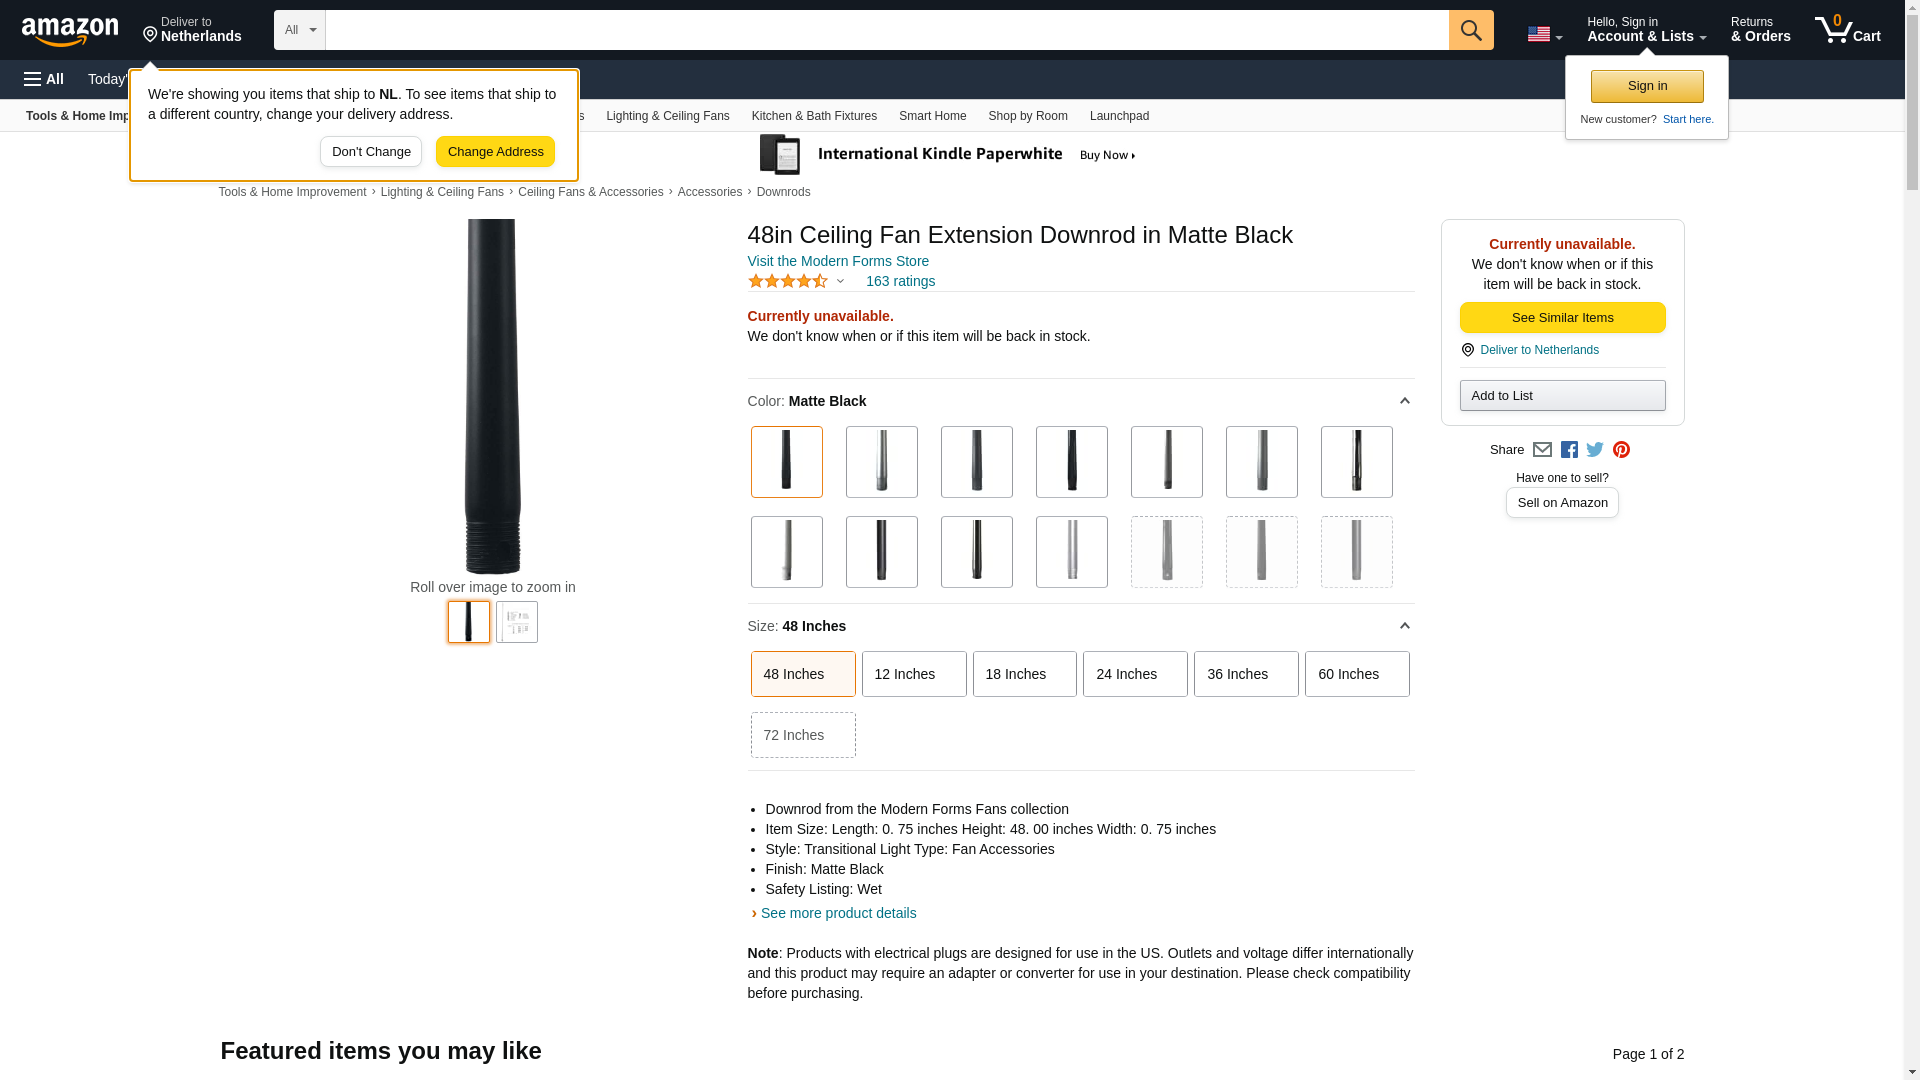Click the second product image thumbnail

coord(517,622)
